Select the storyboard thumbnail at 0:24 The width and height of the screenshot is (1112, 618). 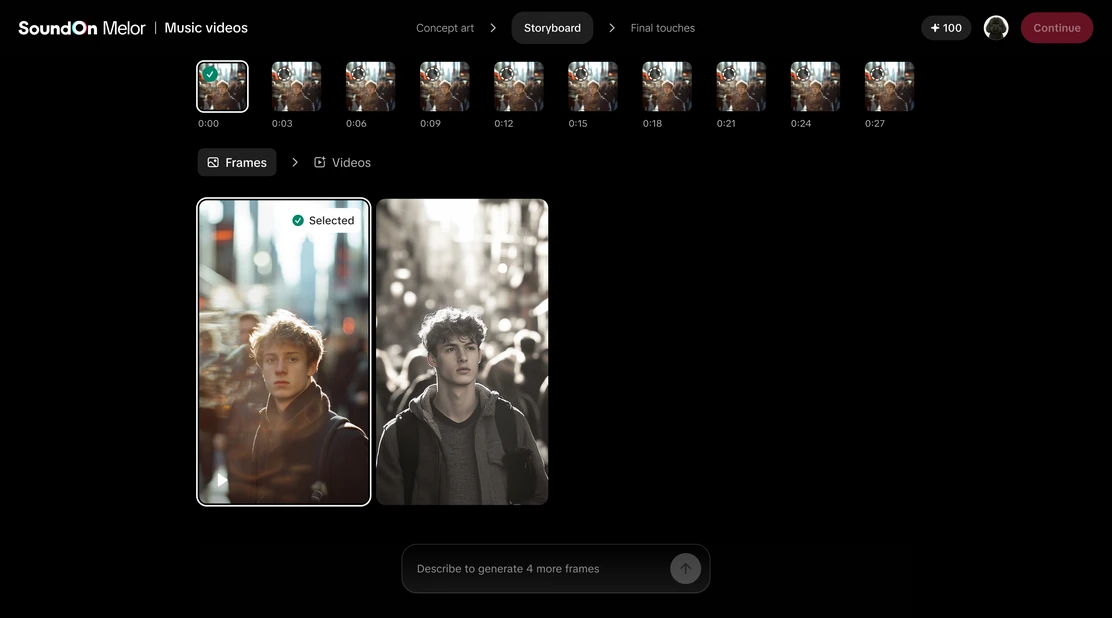click(x=815, y=87)
